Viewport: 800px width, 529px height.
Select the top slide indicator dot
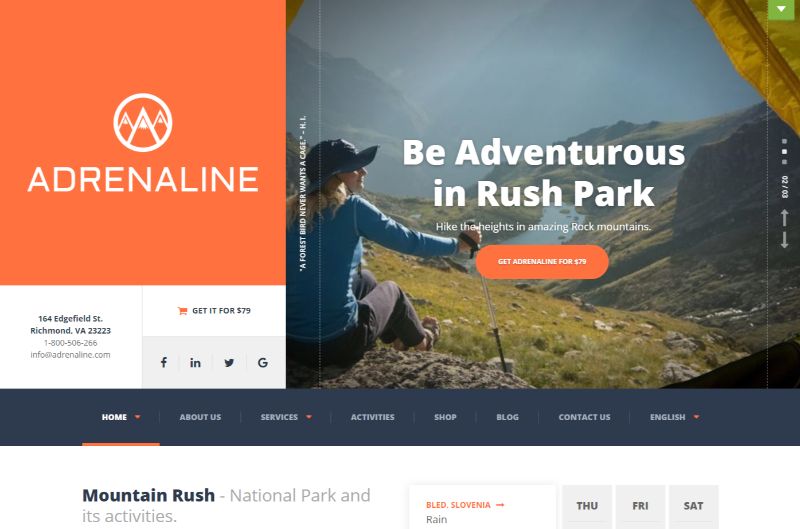(784, 141)
